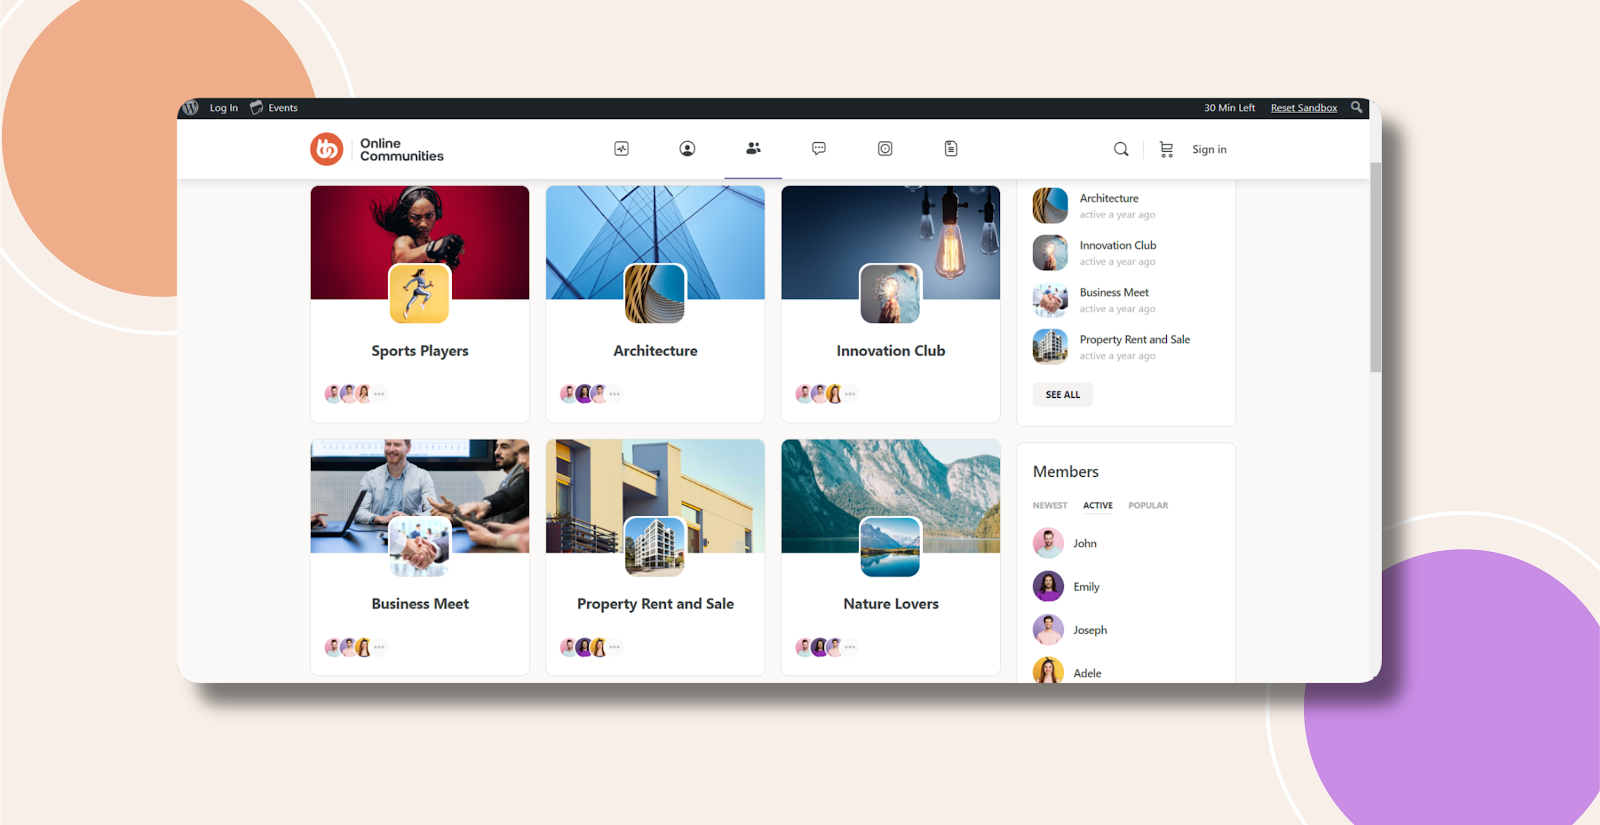Image resolution: width=1600 pixels, height=825 pixels.
Task: Click more members dots on Nature Lovers
Action: [x=850, y=647]
